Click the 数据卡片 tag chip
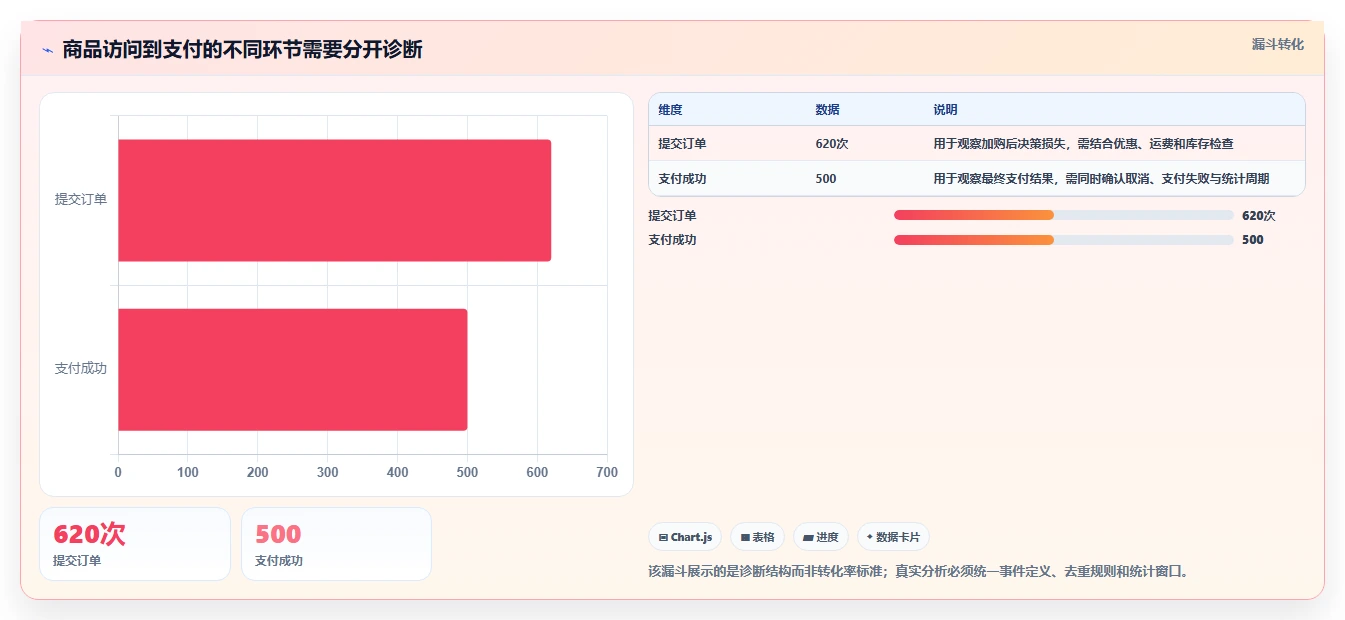 point(893,537)
